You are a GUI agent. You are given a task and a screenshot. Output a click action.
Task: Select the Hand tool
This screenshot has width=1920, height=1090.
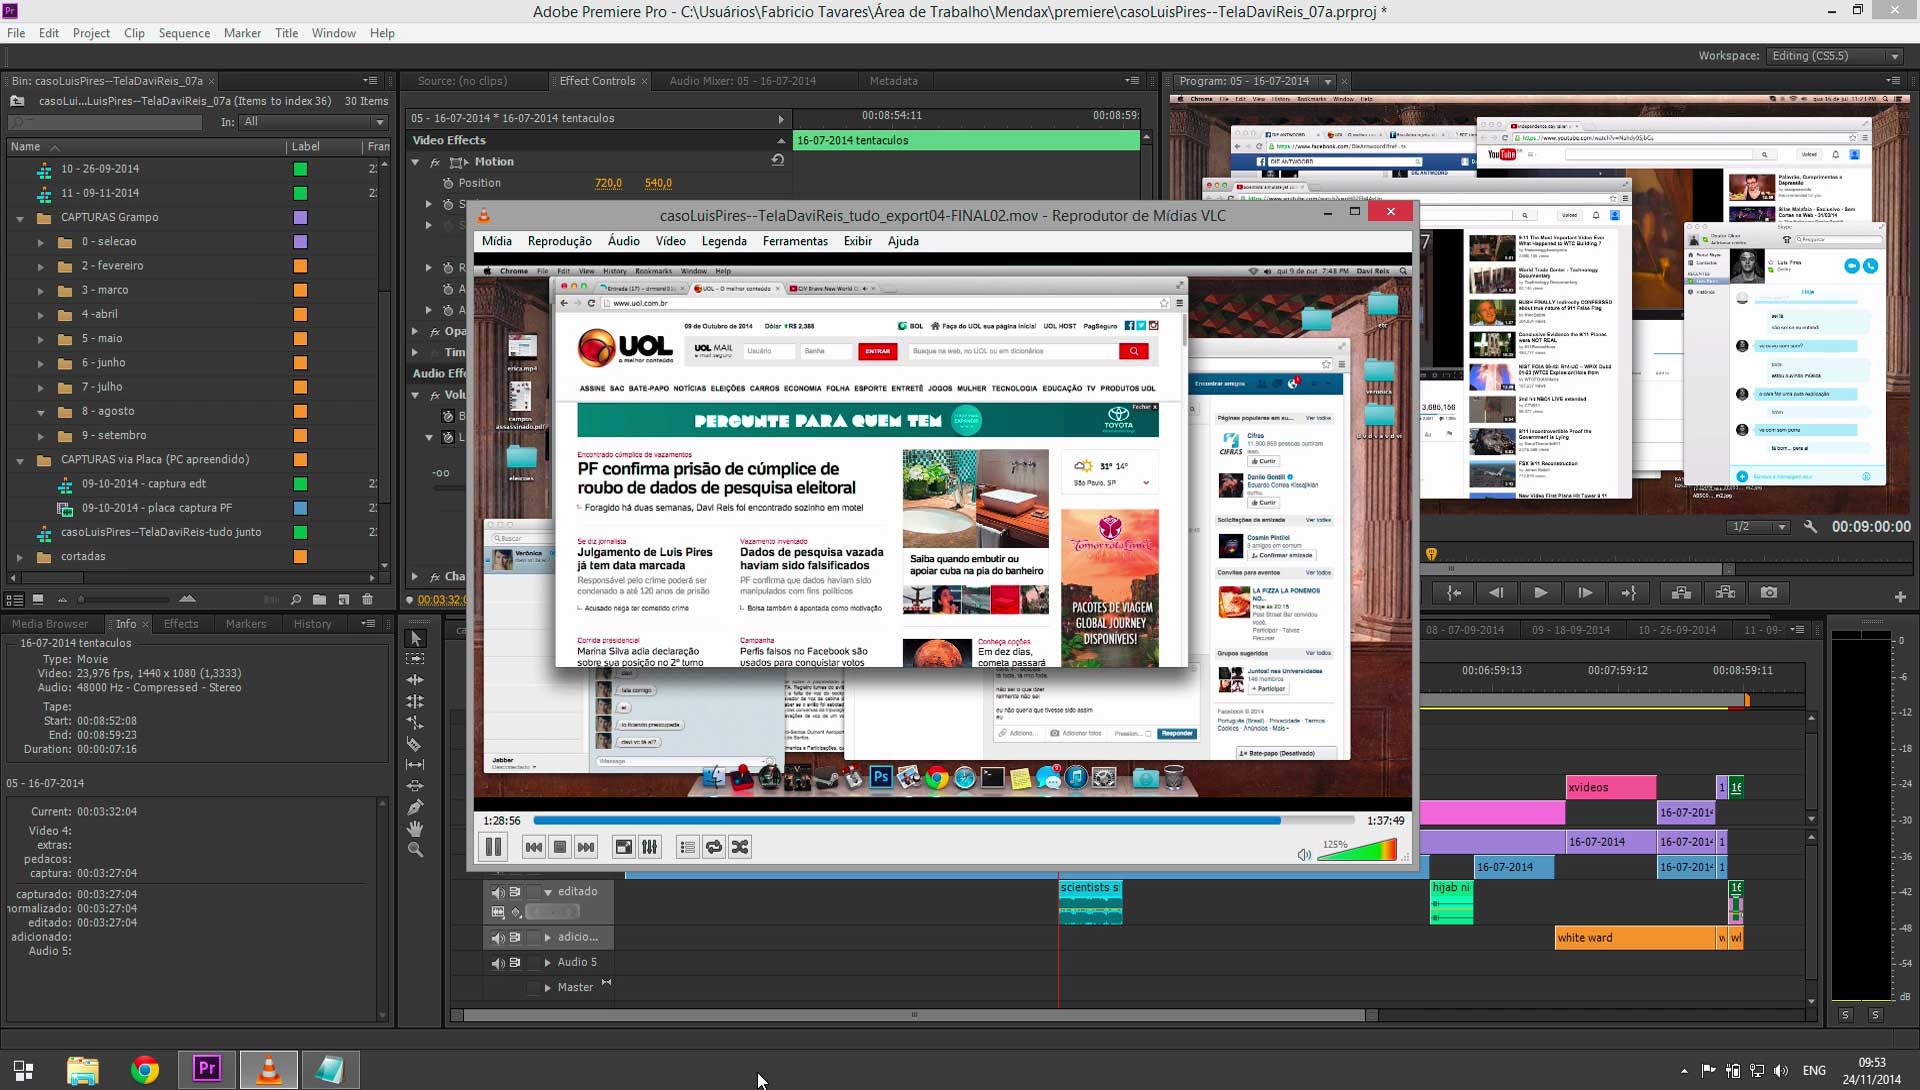[415, 828]
